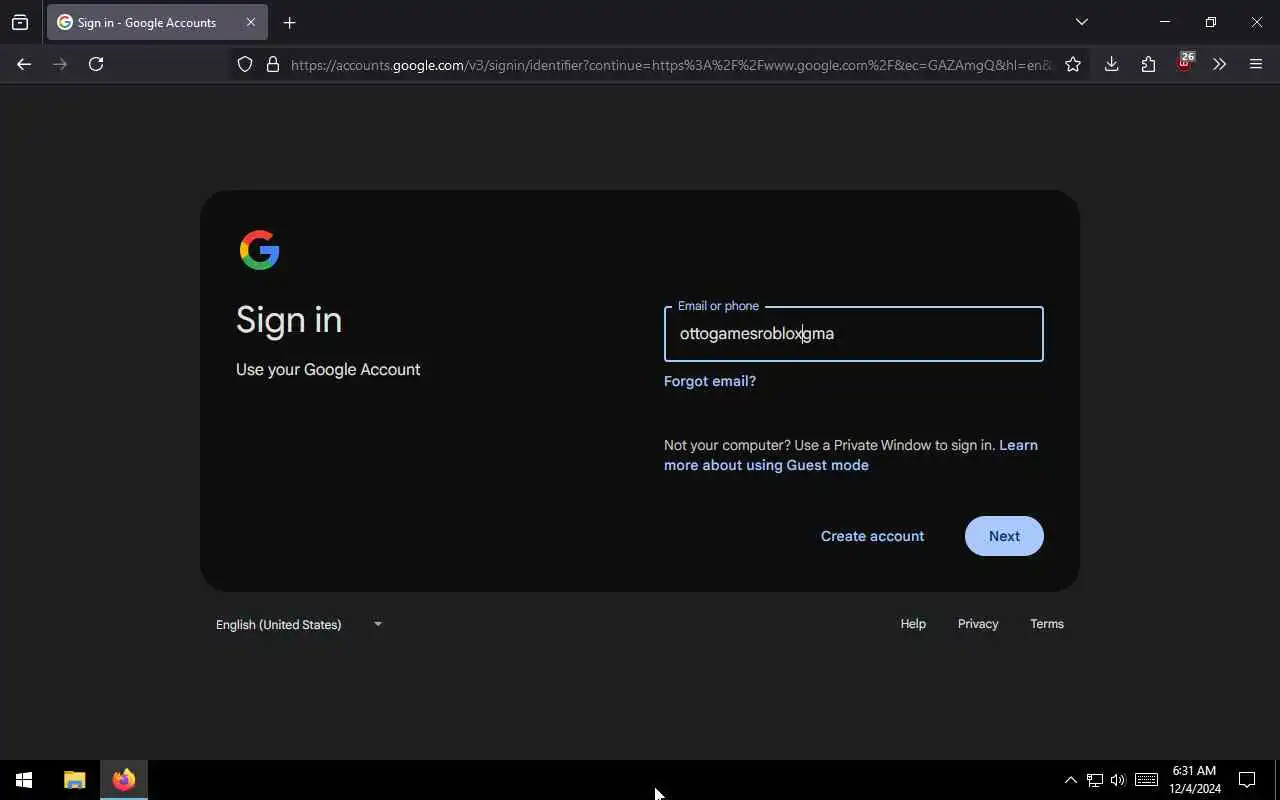Minimize the Firefox window
This screenshot has height=800, width=1280.
[x=1165, y=22]
